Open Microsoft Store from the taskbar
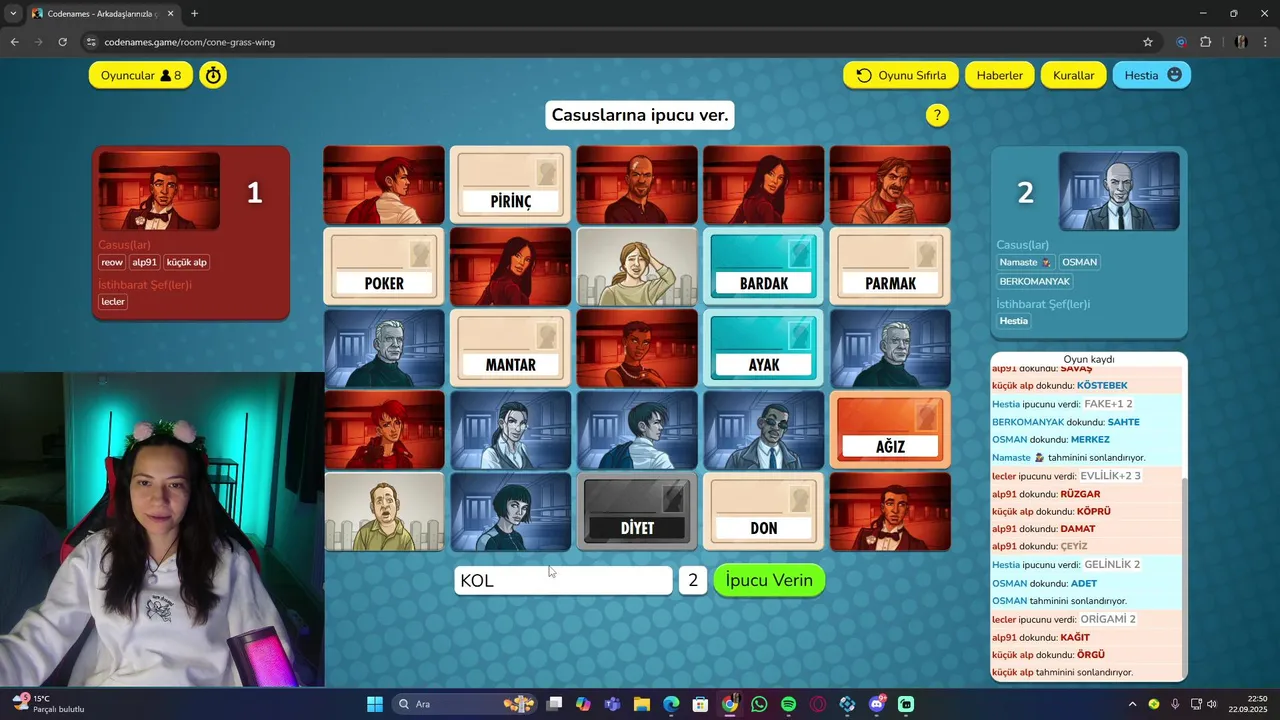The height and width of the screenshot is (720, 1280). click(x=700, y=704)
